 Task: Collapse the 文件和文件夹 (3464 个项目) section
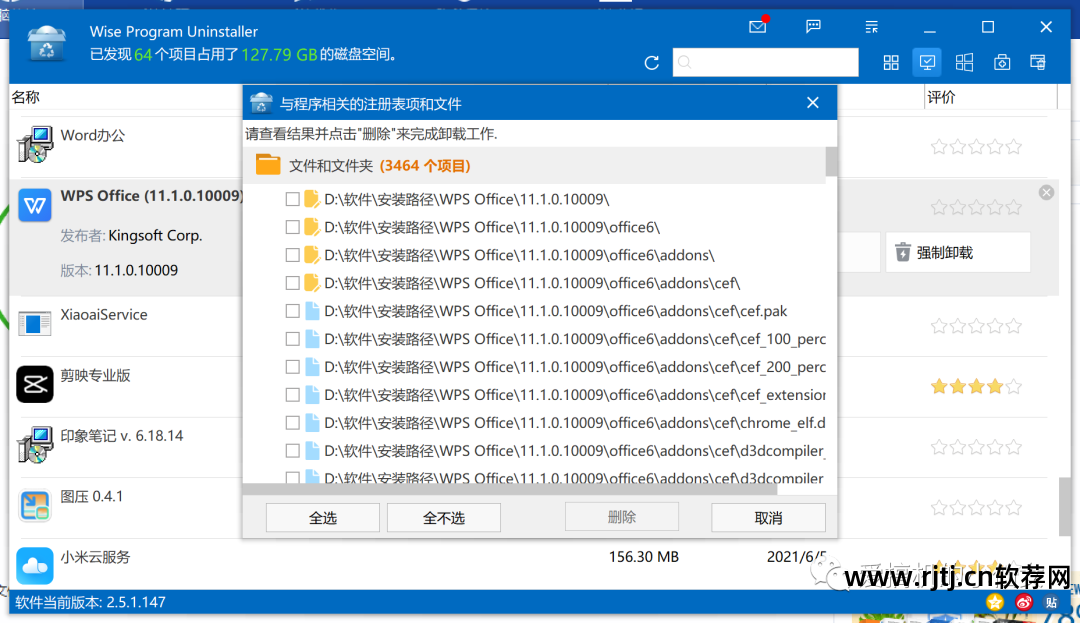pyautogui.click(x=267, y=163)
